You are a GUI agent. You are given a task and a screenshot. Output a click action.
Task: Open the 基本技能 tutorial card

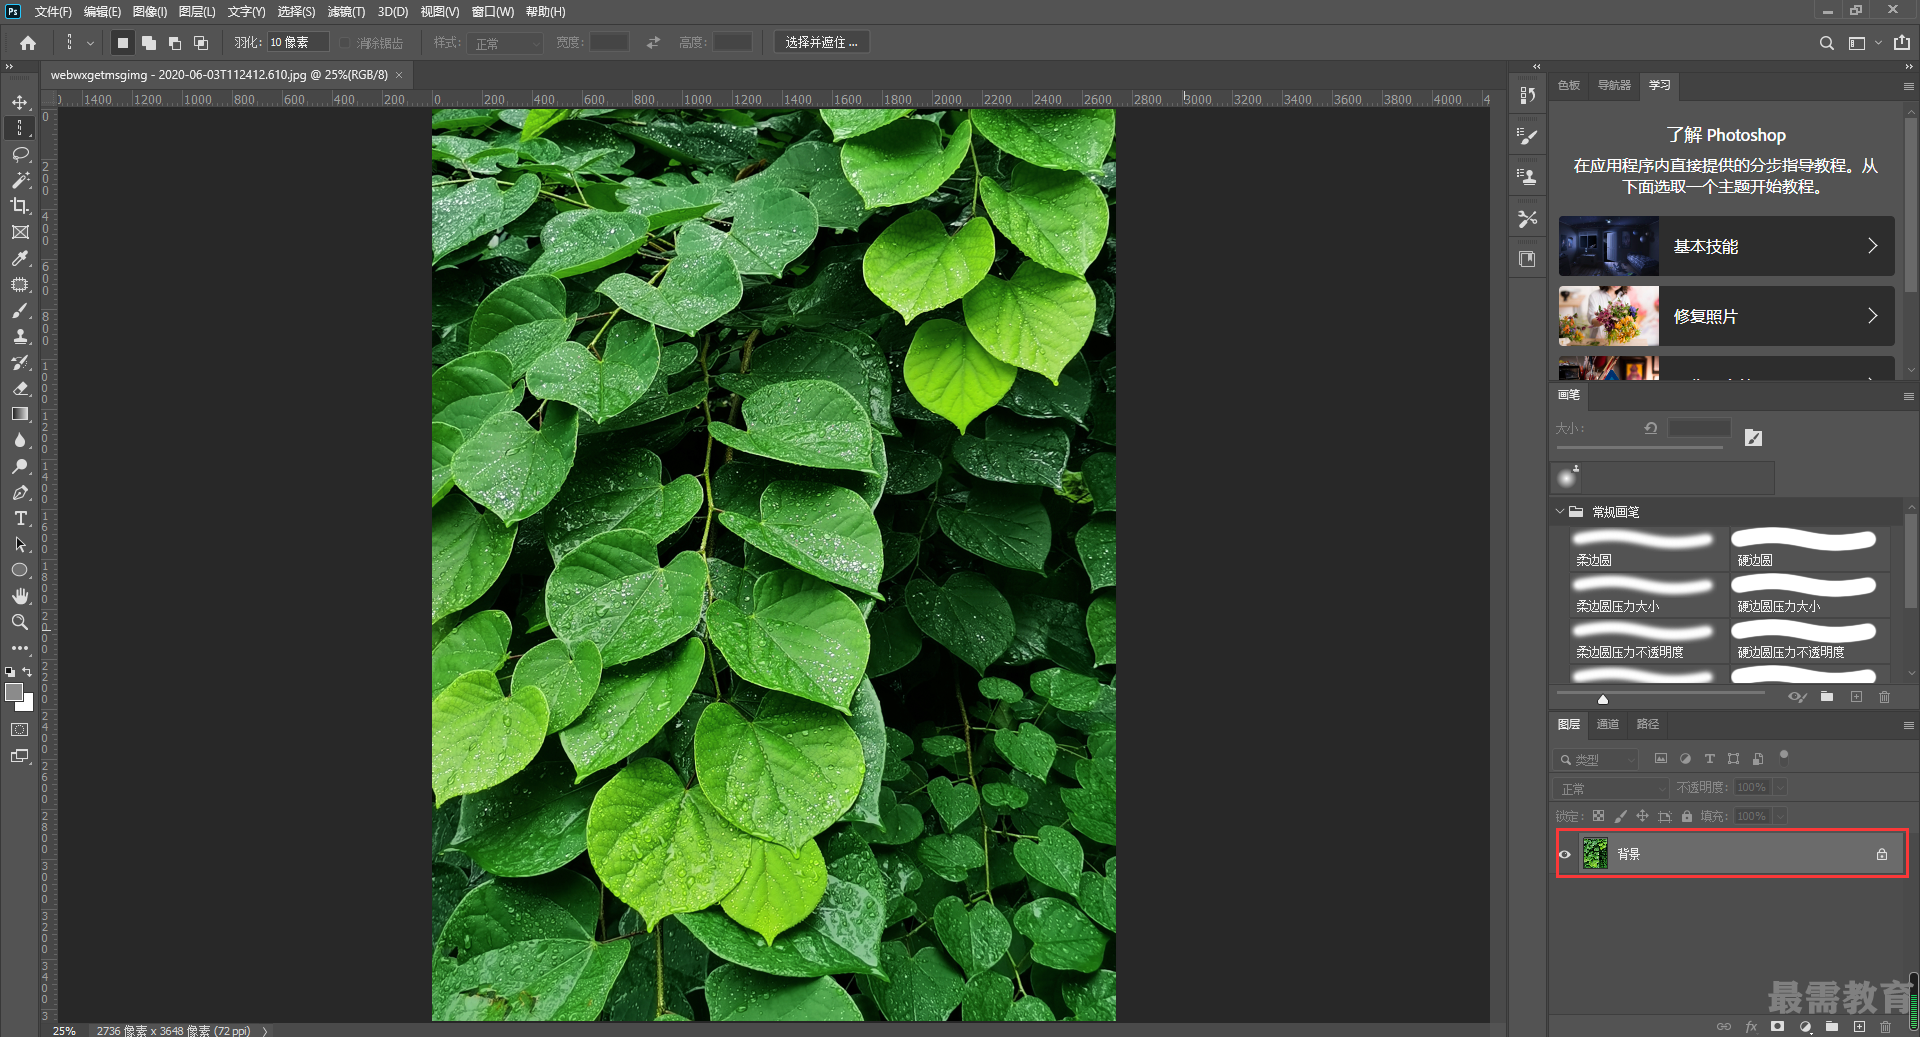point(1726,246)
